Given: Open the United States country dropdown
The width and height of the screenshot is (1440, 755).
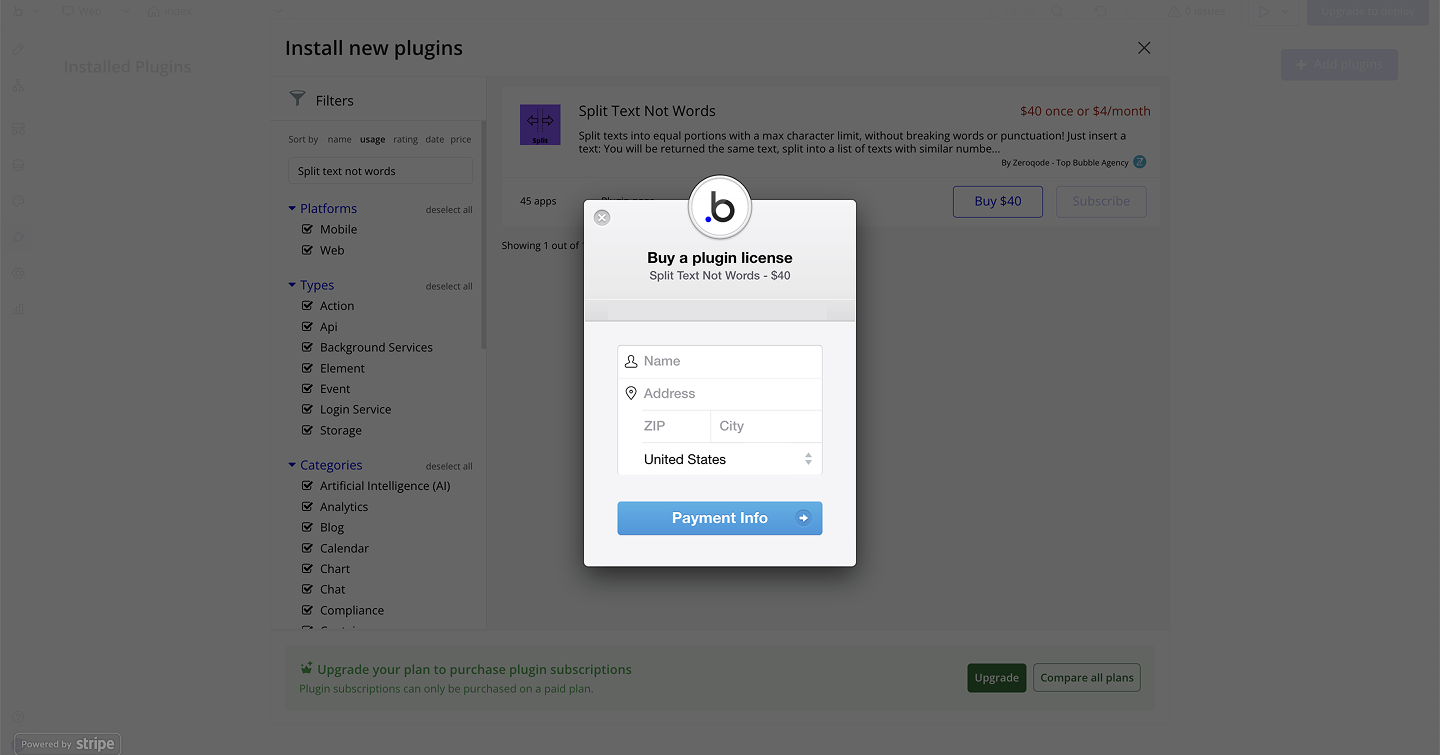Looking at the screenshot, I should (x=720, y=459).
